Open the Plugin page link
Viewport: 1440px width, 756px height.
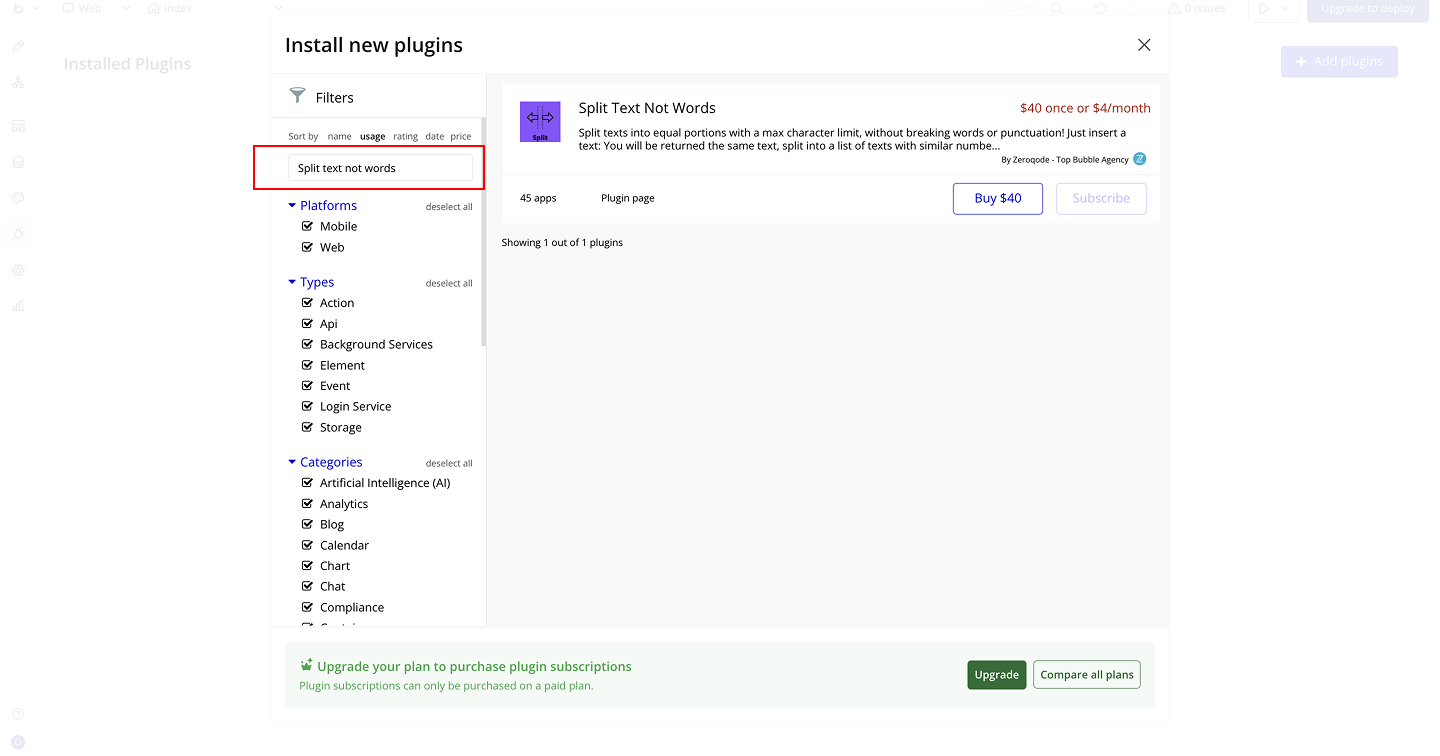pyautogui.click(x=627, y=198)
